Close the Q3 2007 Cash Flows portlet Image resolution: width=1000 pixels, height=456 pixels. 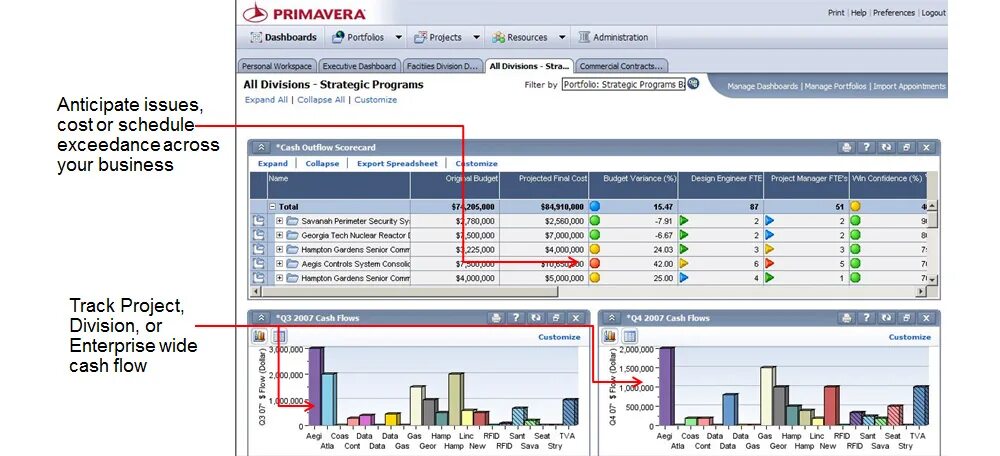point(575,318)
